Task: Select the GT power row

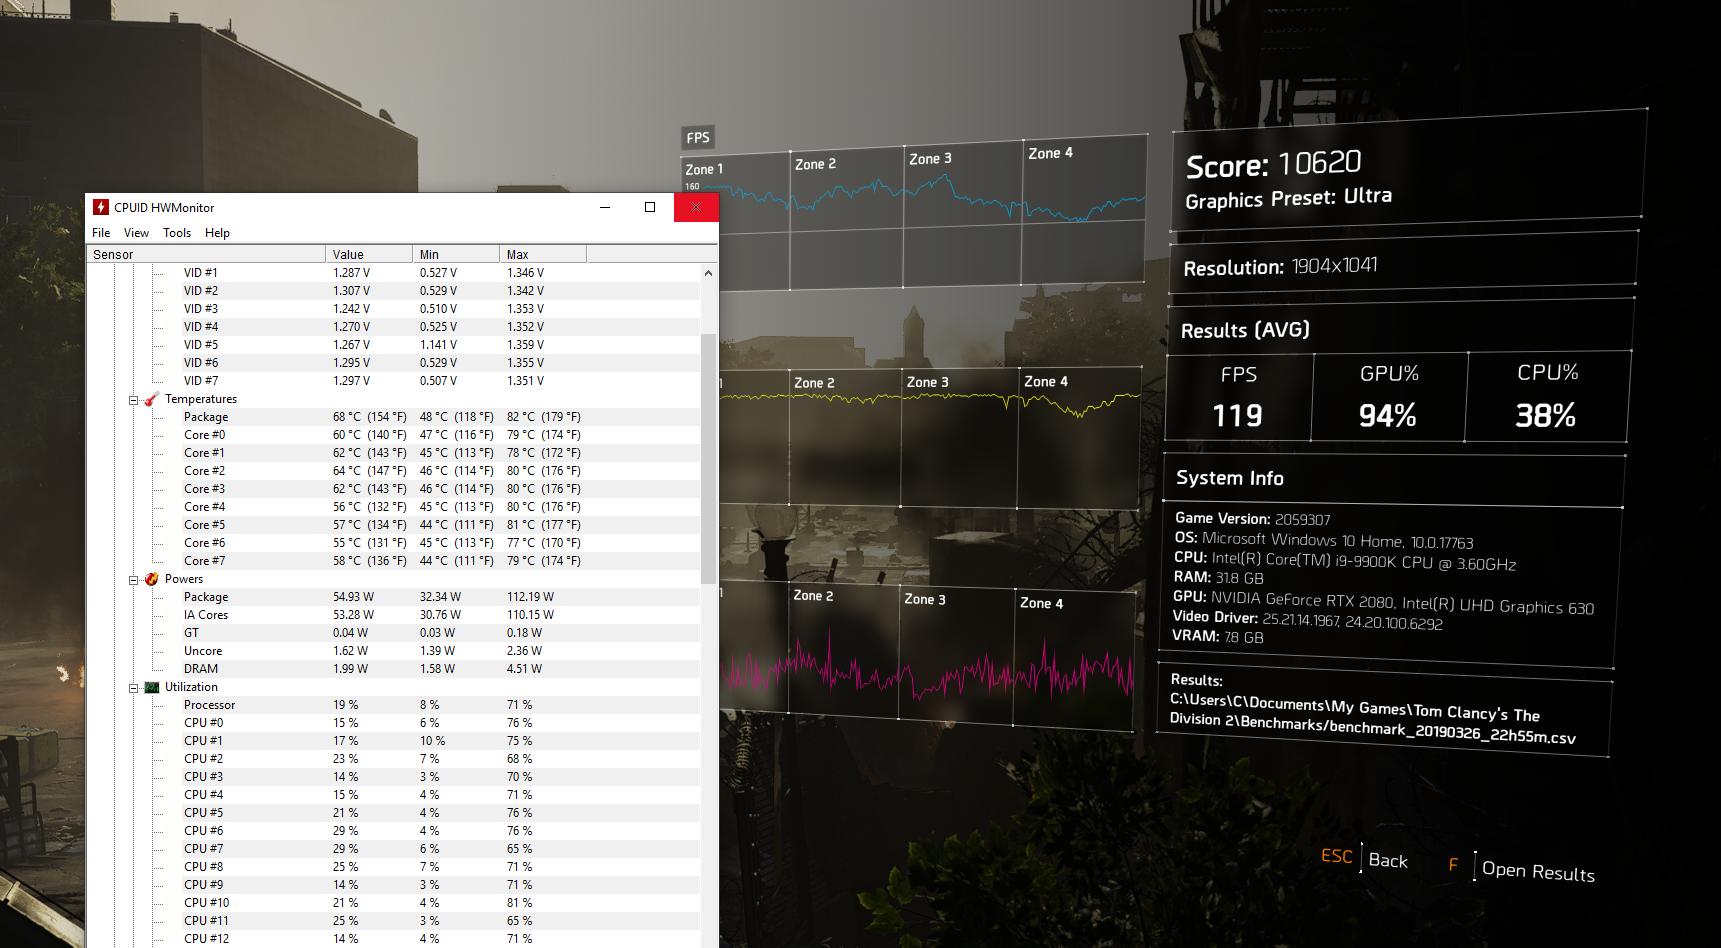Action: [393, 633]
